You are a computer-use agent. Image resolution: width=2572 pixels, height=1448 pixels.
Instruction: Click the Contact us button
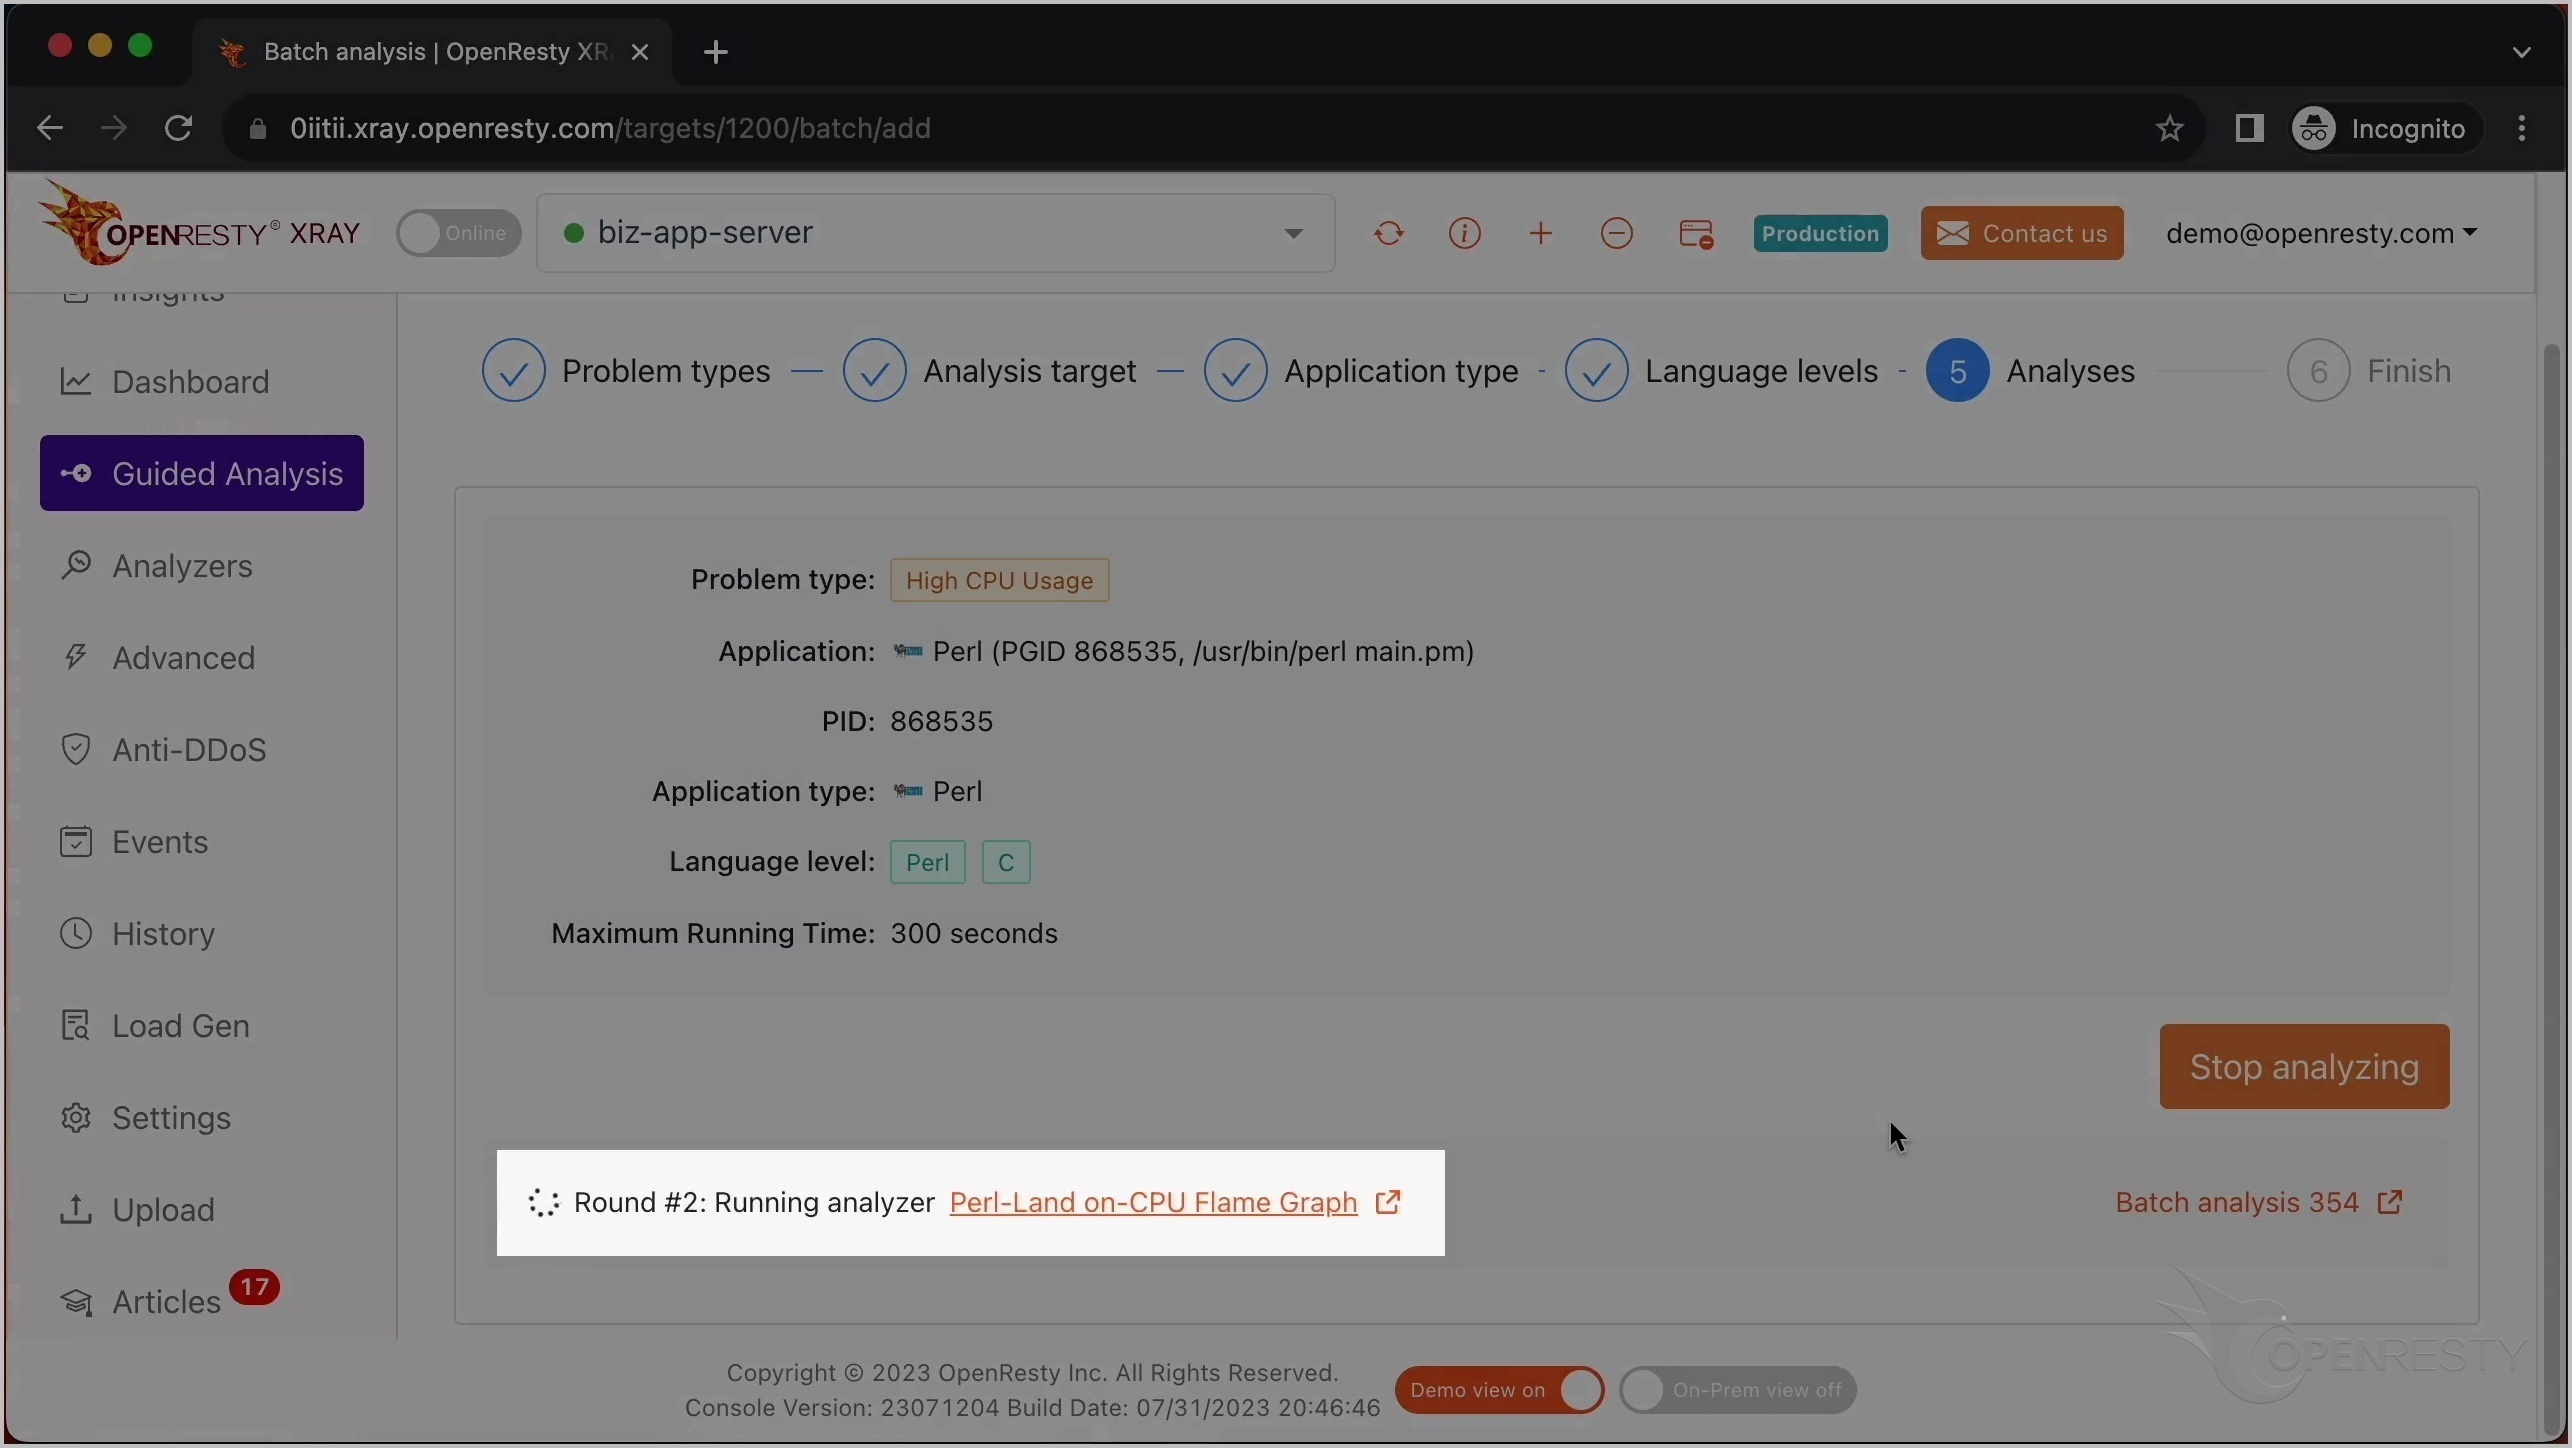tap(2022, 234)
